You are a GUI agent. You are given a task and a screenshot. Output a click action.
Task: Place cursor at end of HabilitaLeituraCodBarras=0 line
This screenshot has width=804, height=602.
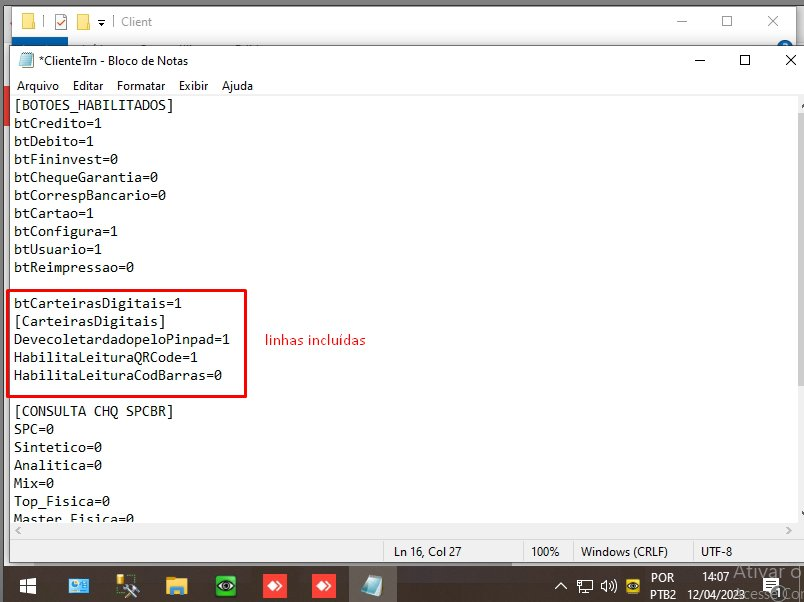[222, 376]
